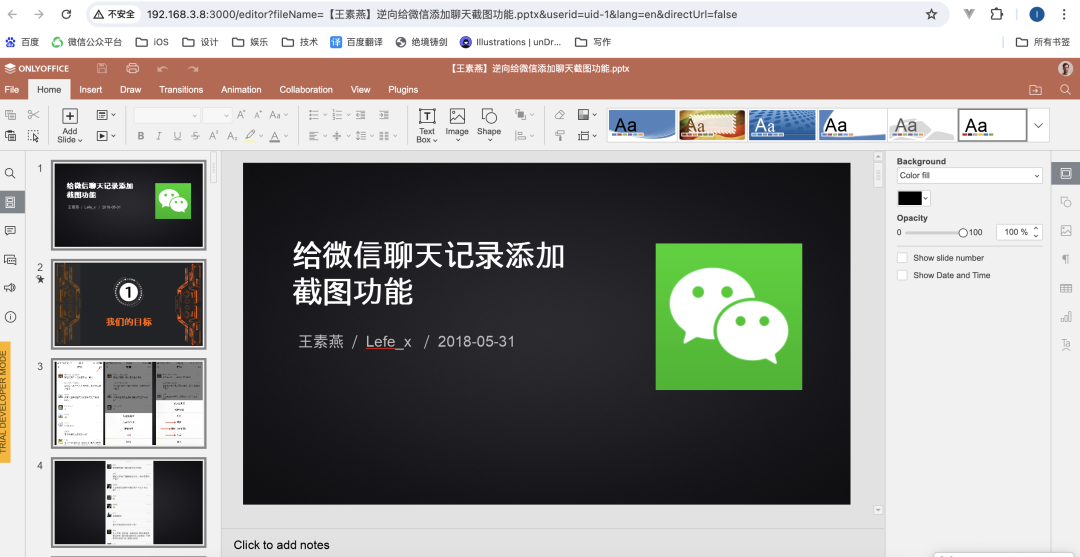
Task: Click the Cut scissors icon
Action: [x=33, y=115]
